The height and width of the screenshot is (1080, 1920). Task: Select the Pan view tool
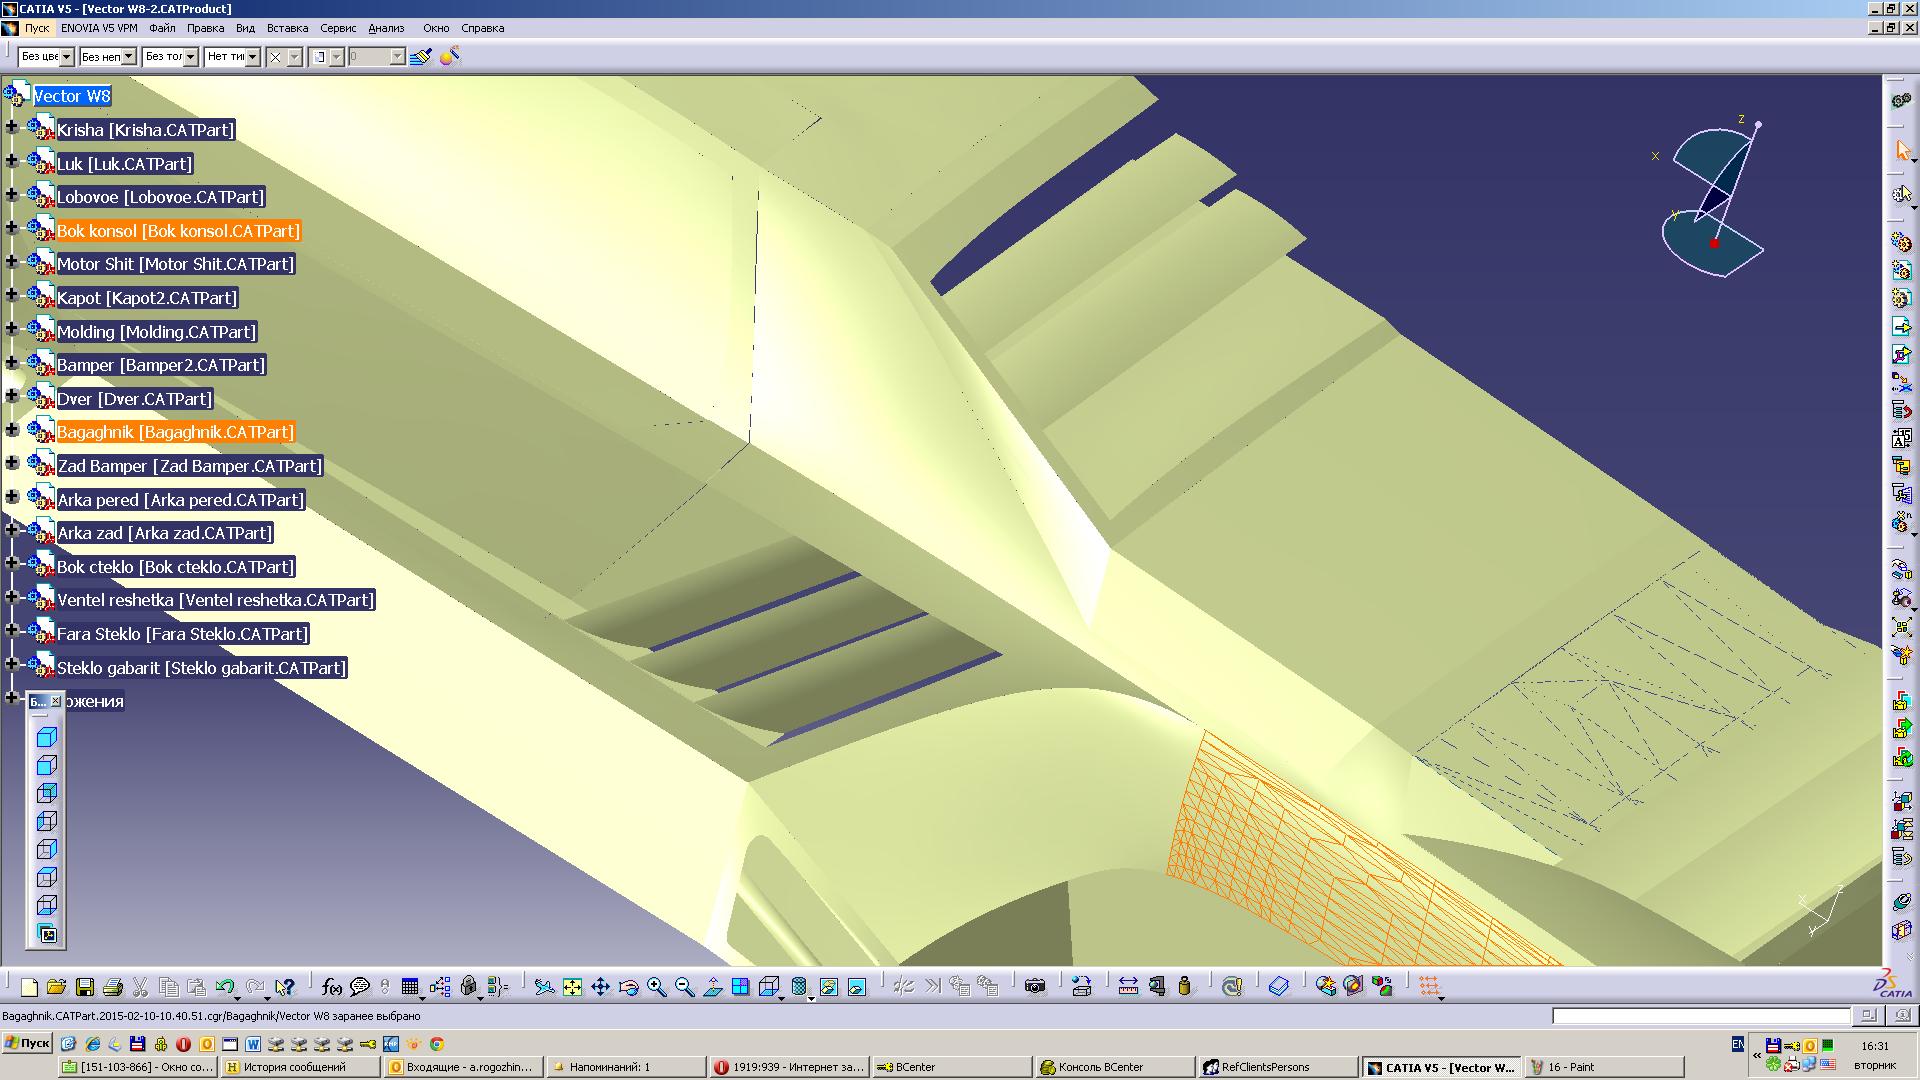coord(600,987)
